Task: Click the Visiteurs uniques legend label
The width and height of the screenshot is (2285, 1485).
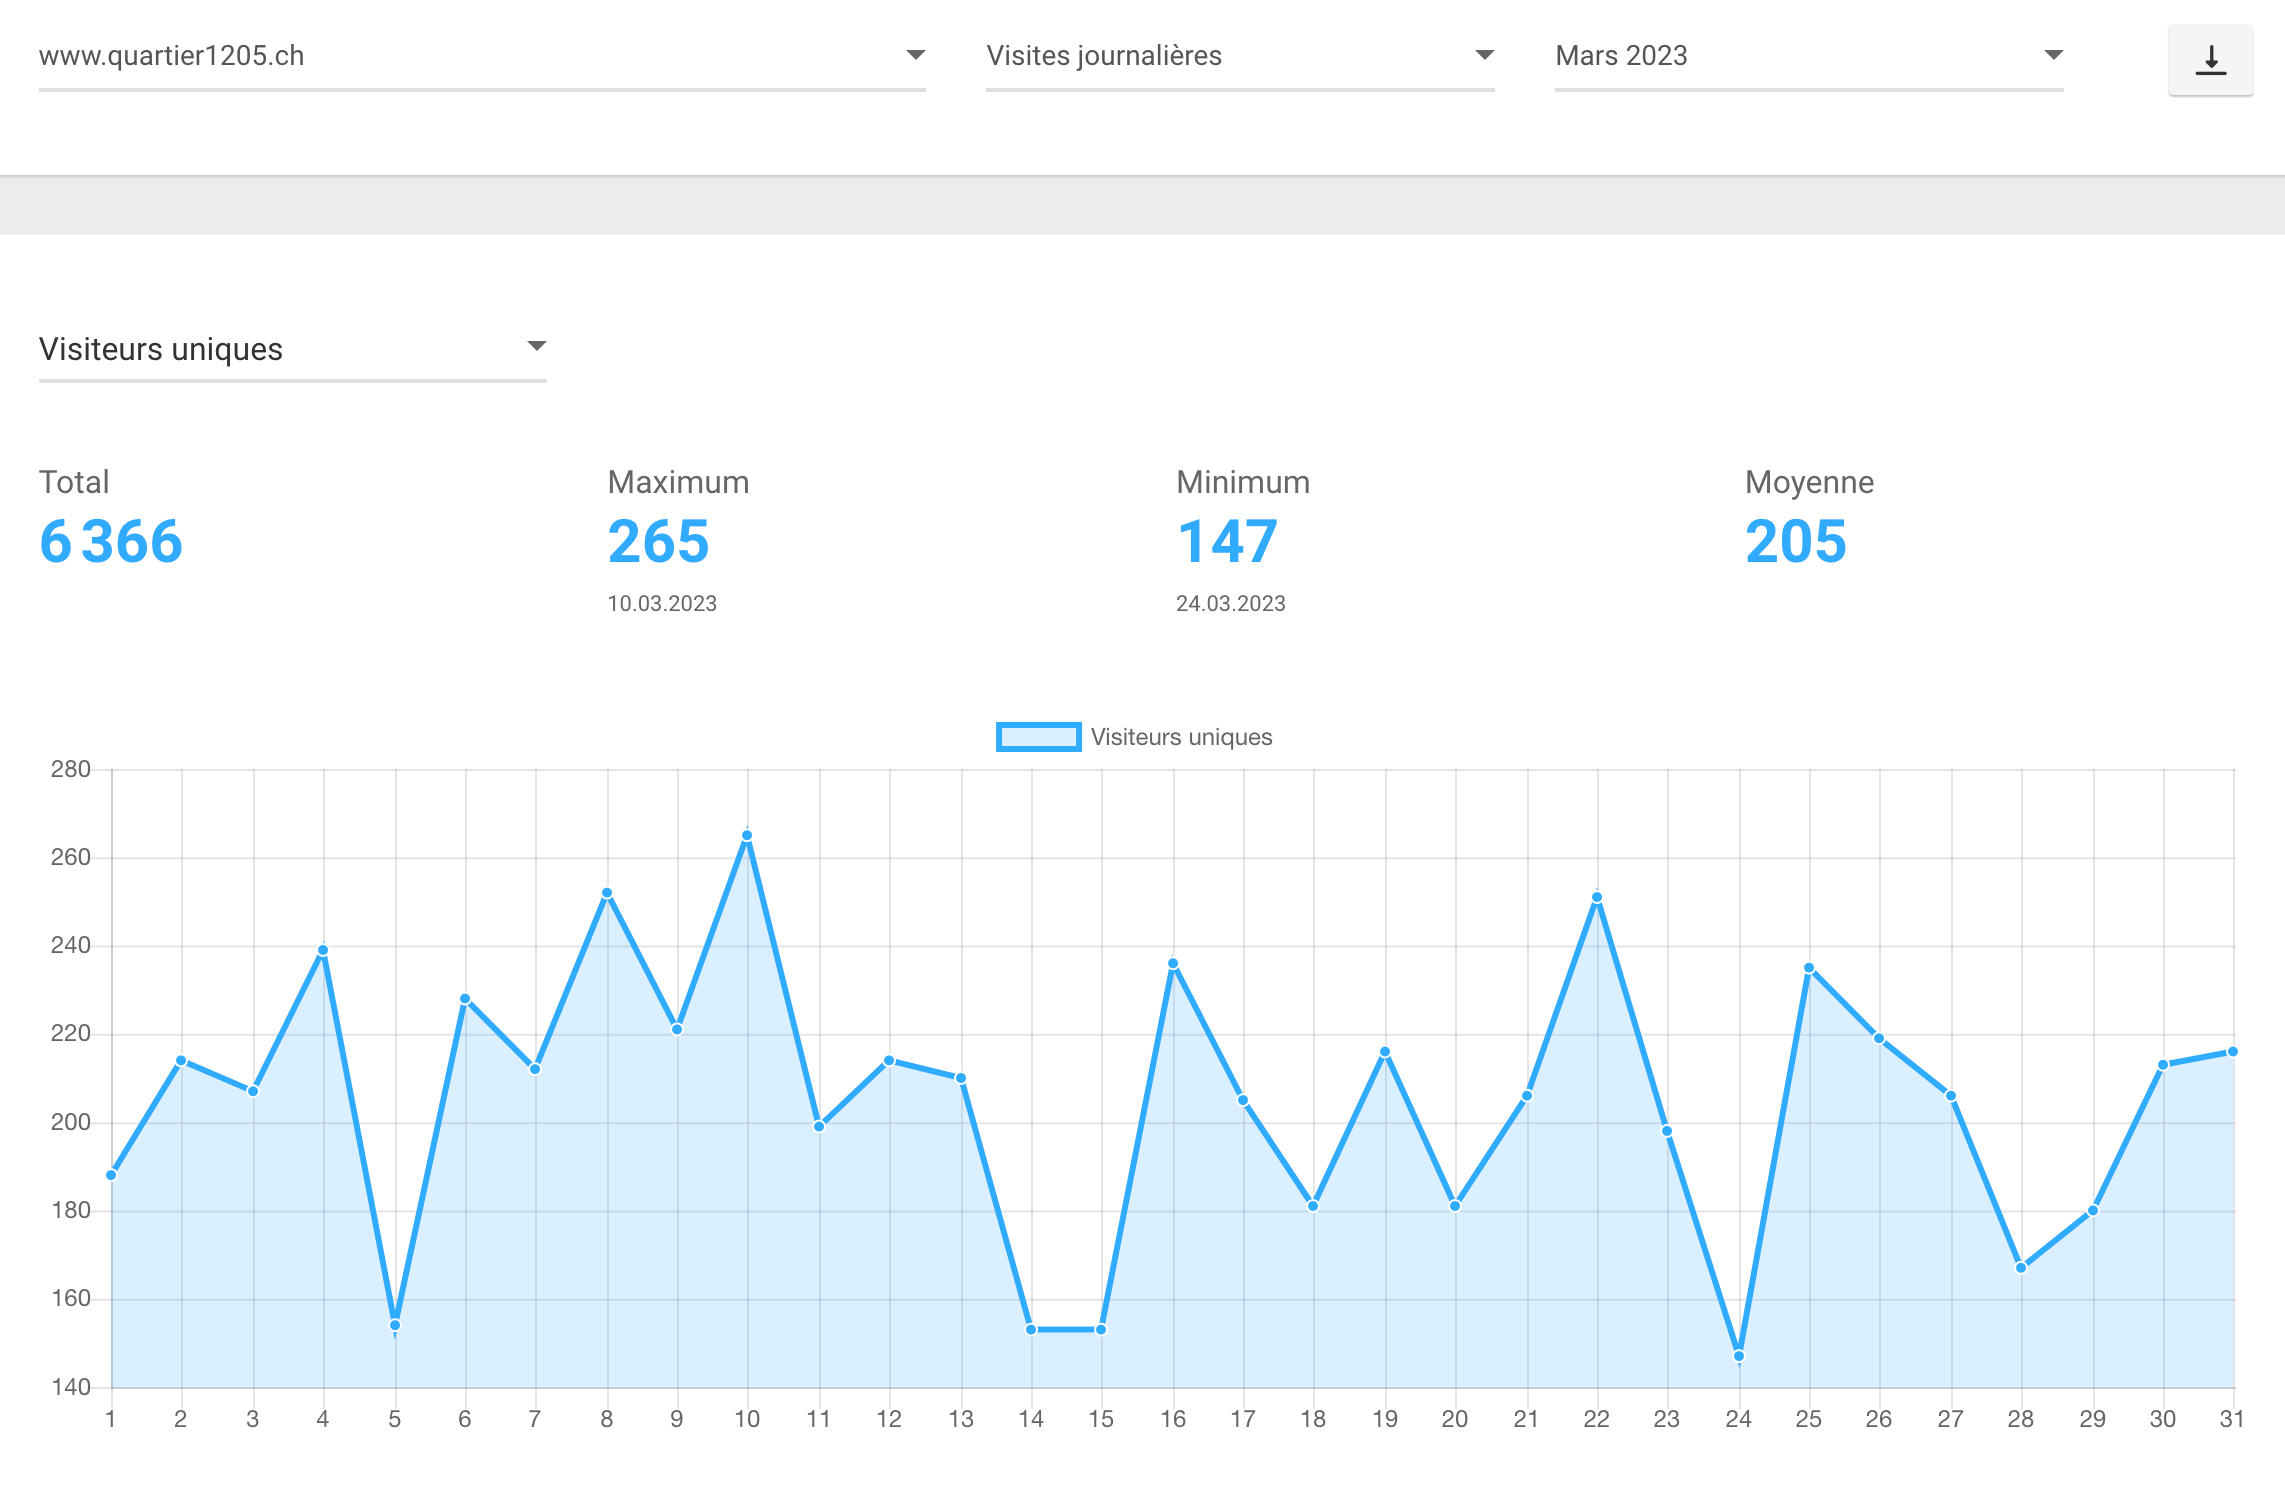Action: click(1181, 737)
